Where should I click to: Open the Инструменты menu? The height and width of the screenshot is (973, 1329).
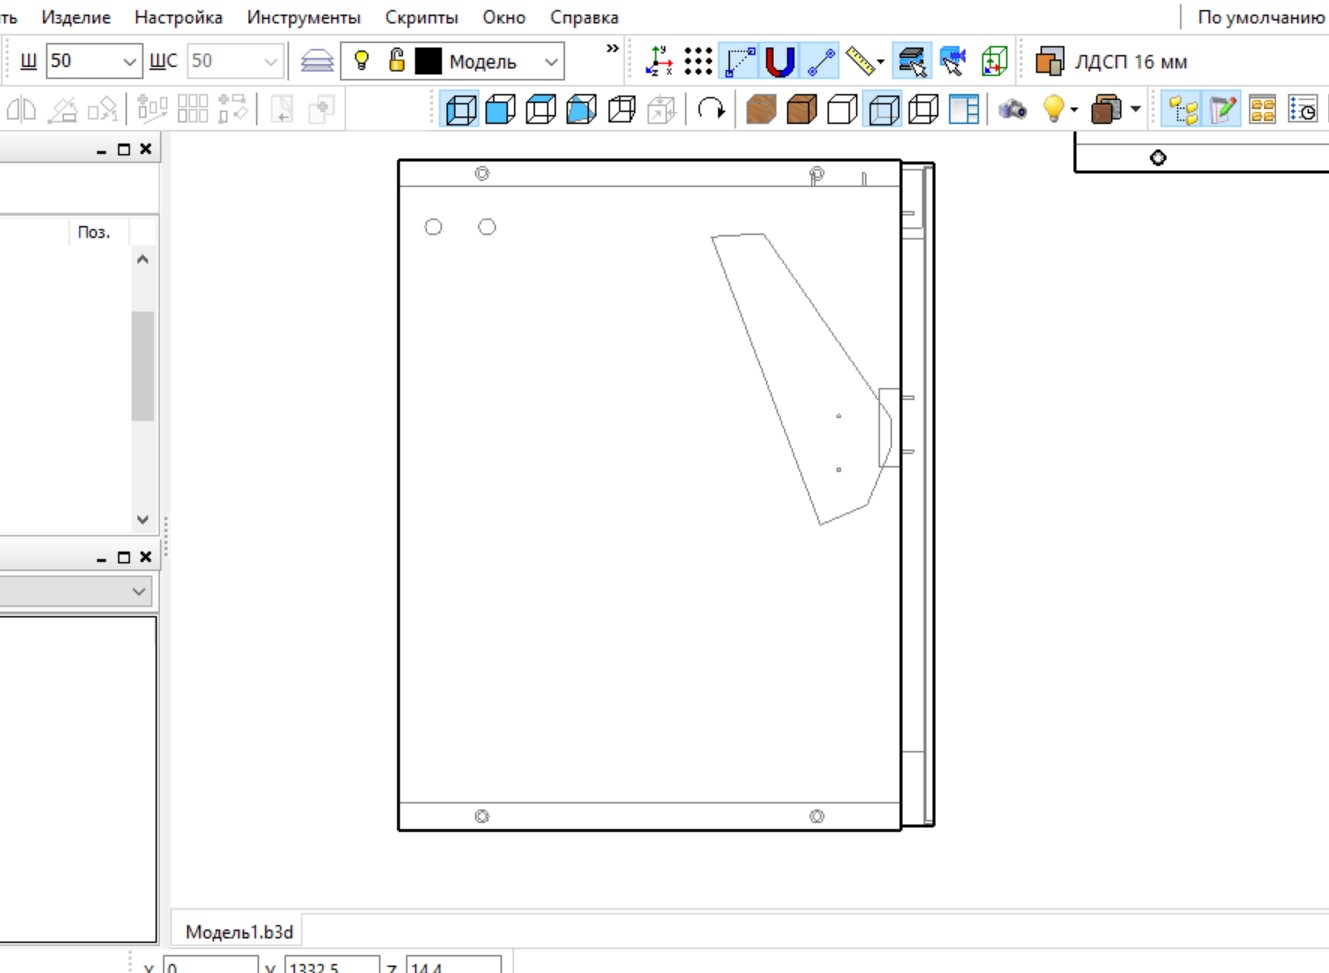pos(303,17)
